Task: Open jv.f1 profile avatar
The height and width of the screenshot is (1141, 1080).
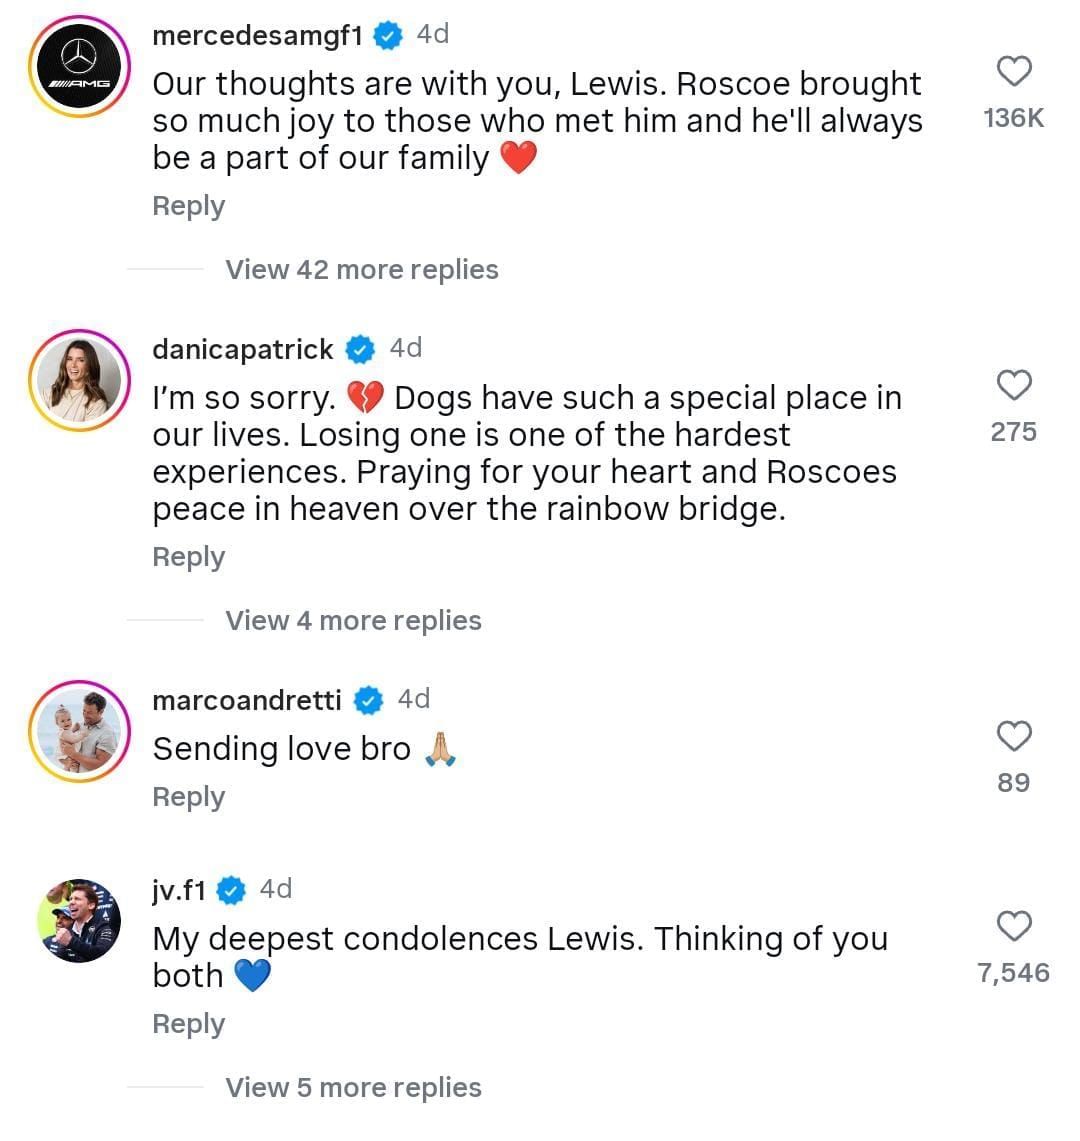Action: pyautogui.click(x=79, y=921)
